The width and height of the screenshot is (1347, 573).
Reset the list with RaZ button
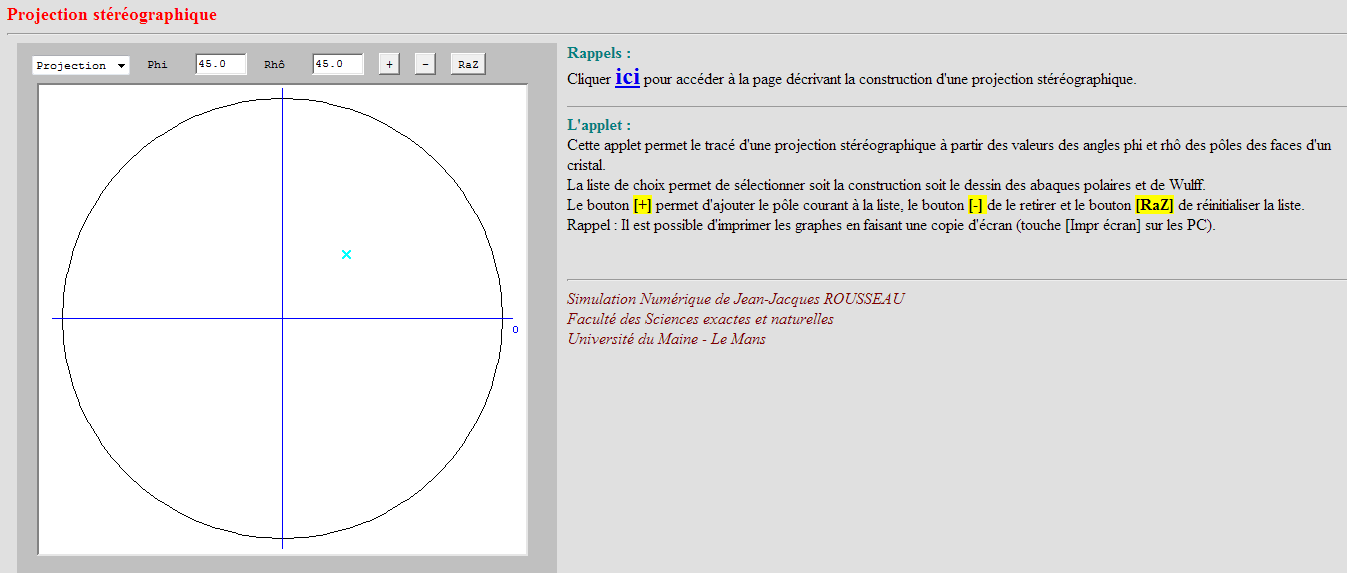(x=468, y=64)
